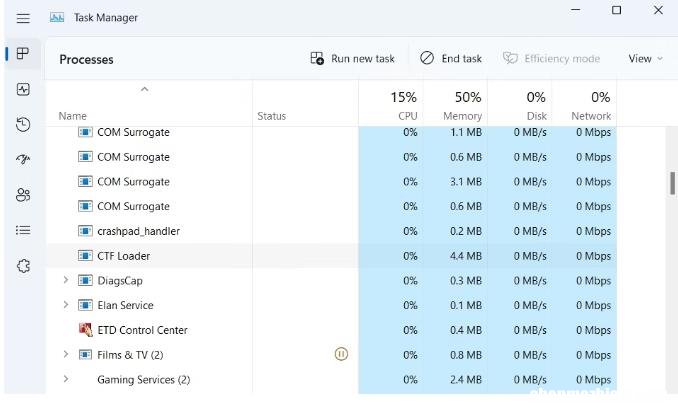Open the hamburger navigation menu
Screen dimensions: 678x411
(23, 18)
